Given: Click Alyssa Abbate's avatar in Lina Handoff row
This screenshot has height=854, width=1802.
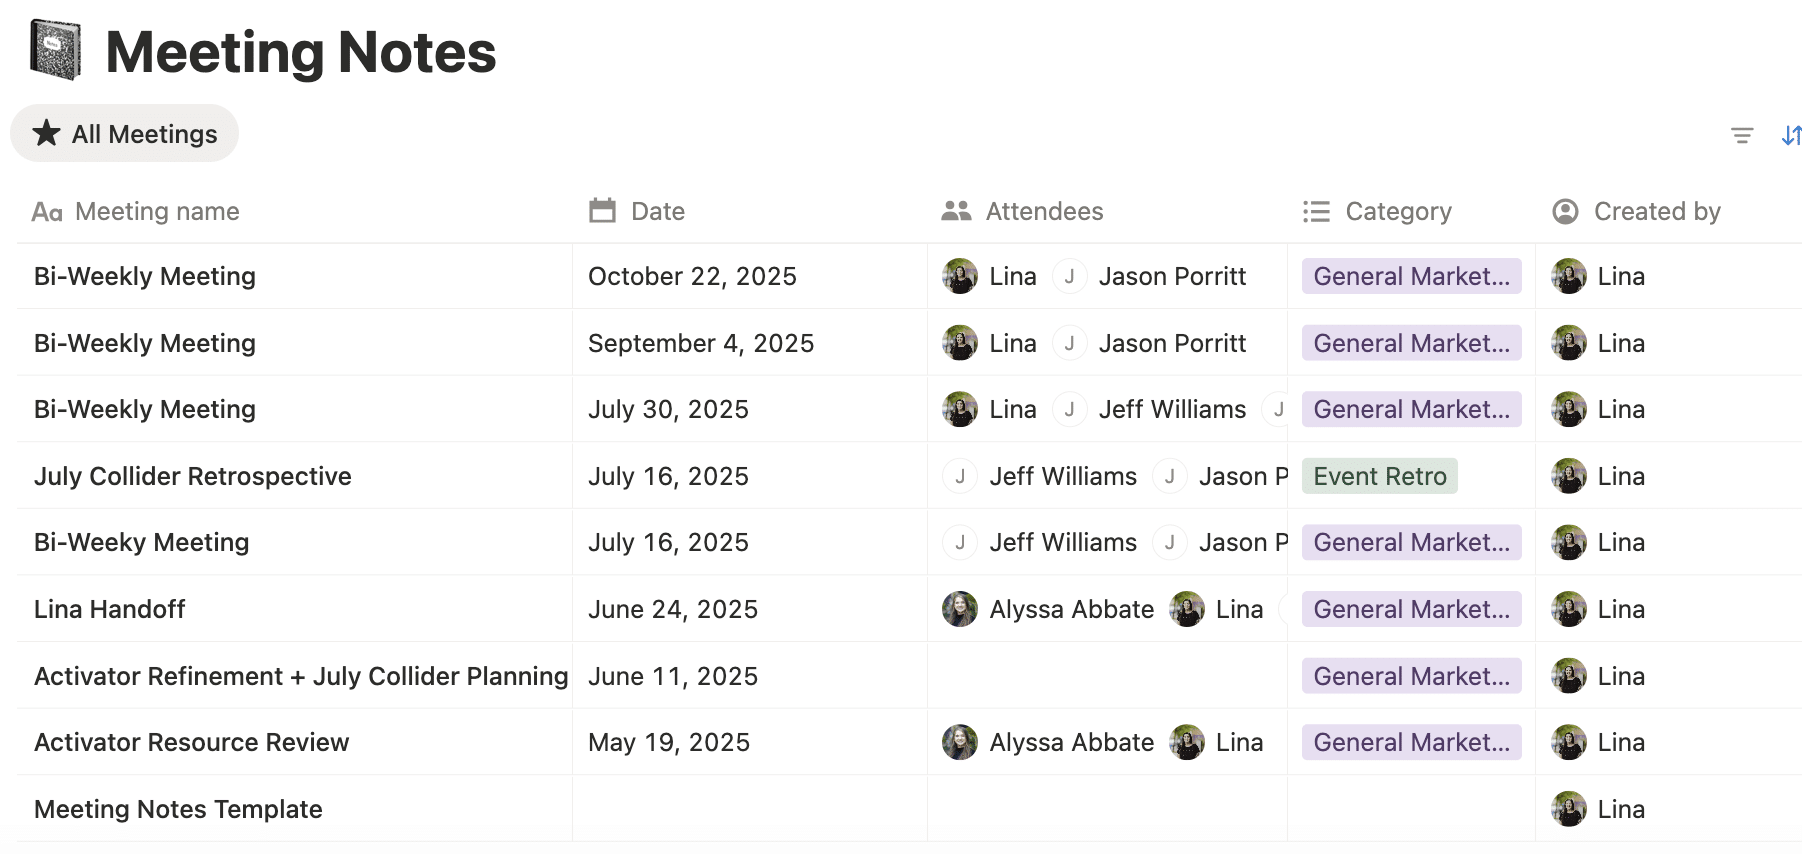Looking at the screenshot, I should [958, 608].
